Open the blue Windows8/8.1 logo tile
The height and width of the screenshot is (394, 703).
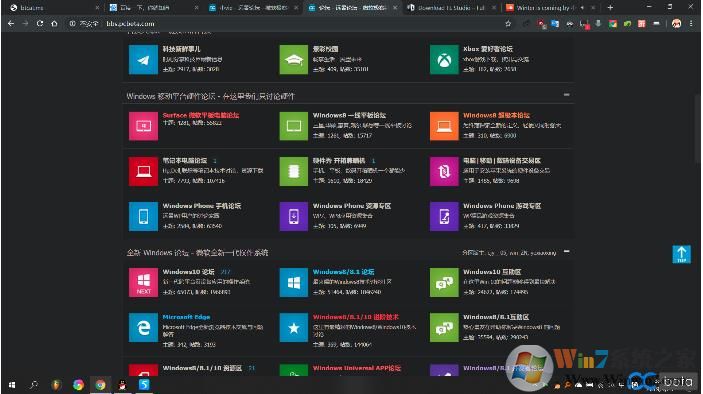(294, 282)
